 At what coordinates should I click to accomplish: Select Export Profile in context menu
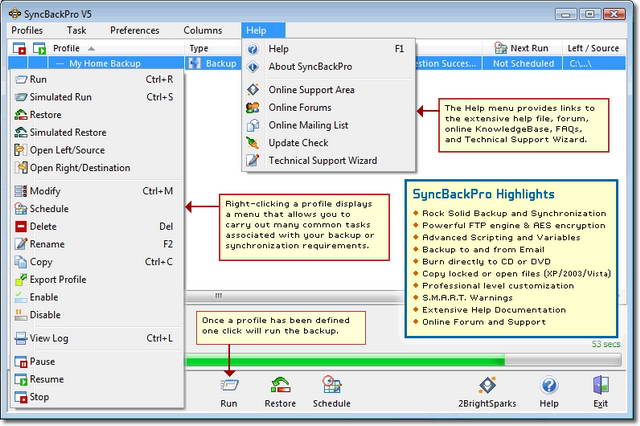(57, 279)
